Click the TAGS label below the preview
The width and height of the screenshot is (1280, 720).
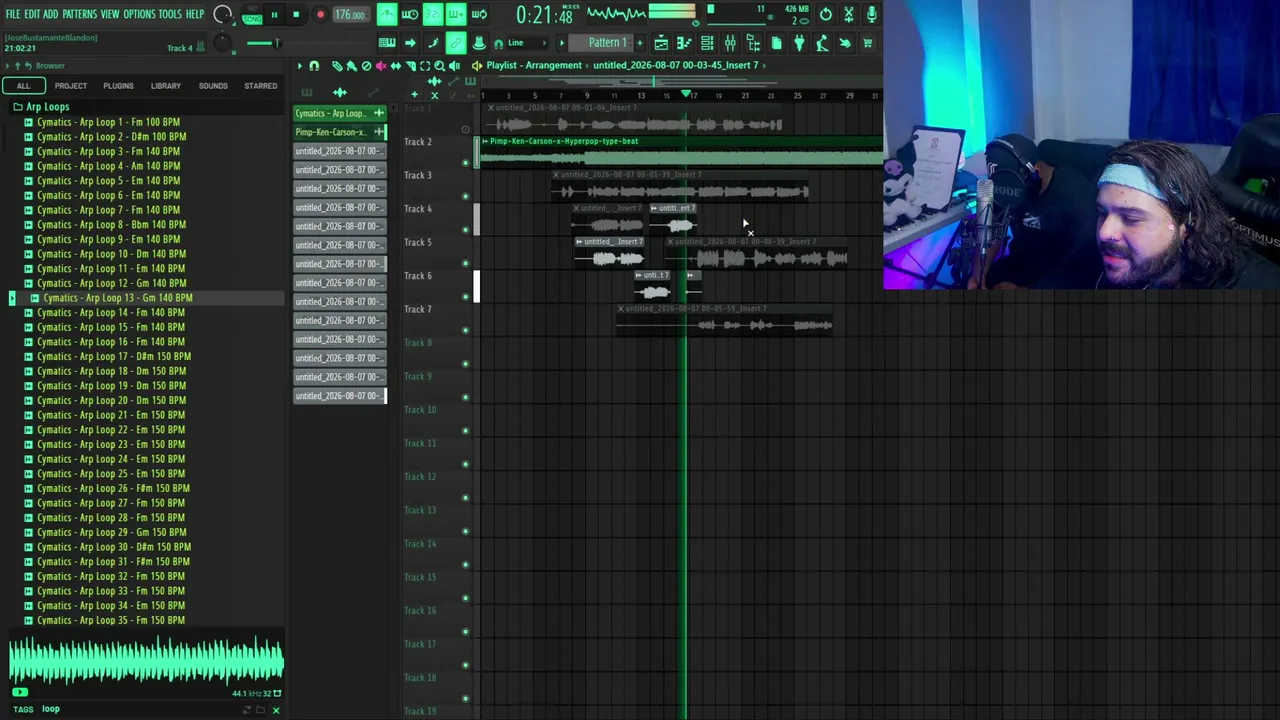[23, 709]
